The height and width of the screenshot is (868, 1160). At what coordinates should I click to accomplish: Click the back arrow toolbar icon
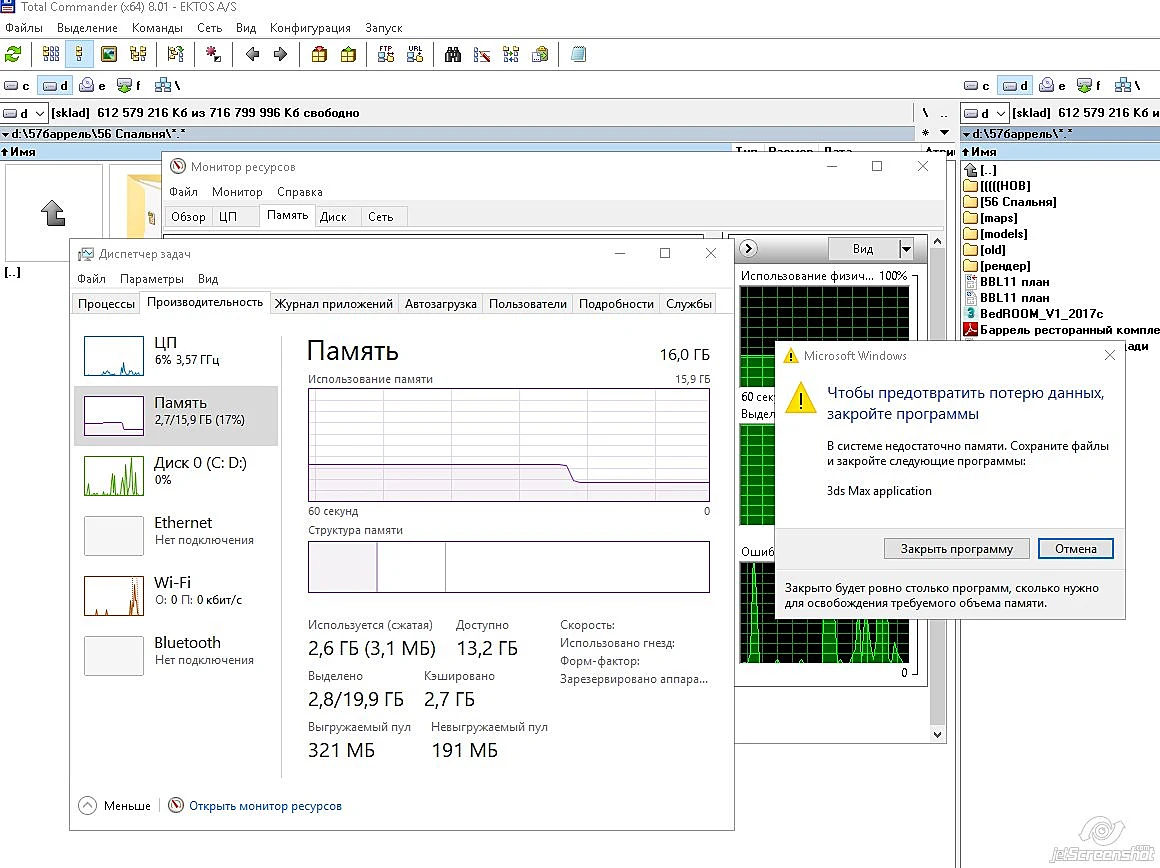coord(252,54)
